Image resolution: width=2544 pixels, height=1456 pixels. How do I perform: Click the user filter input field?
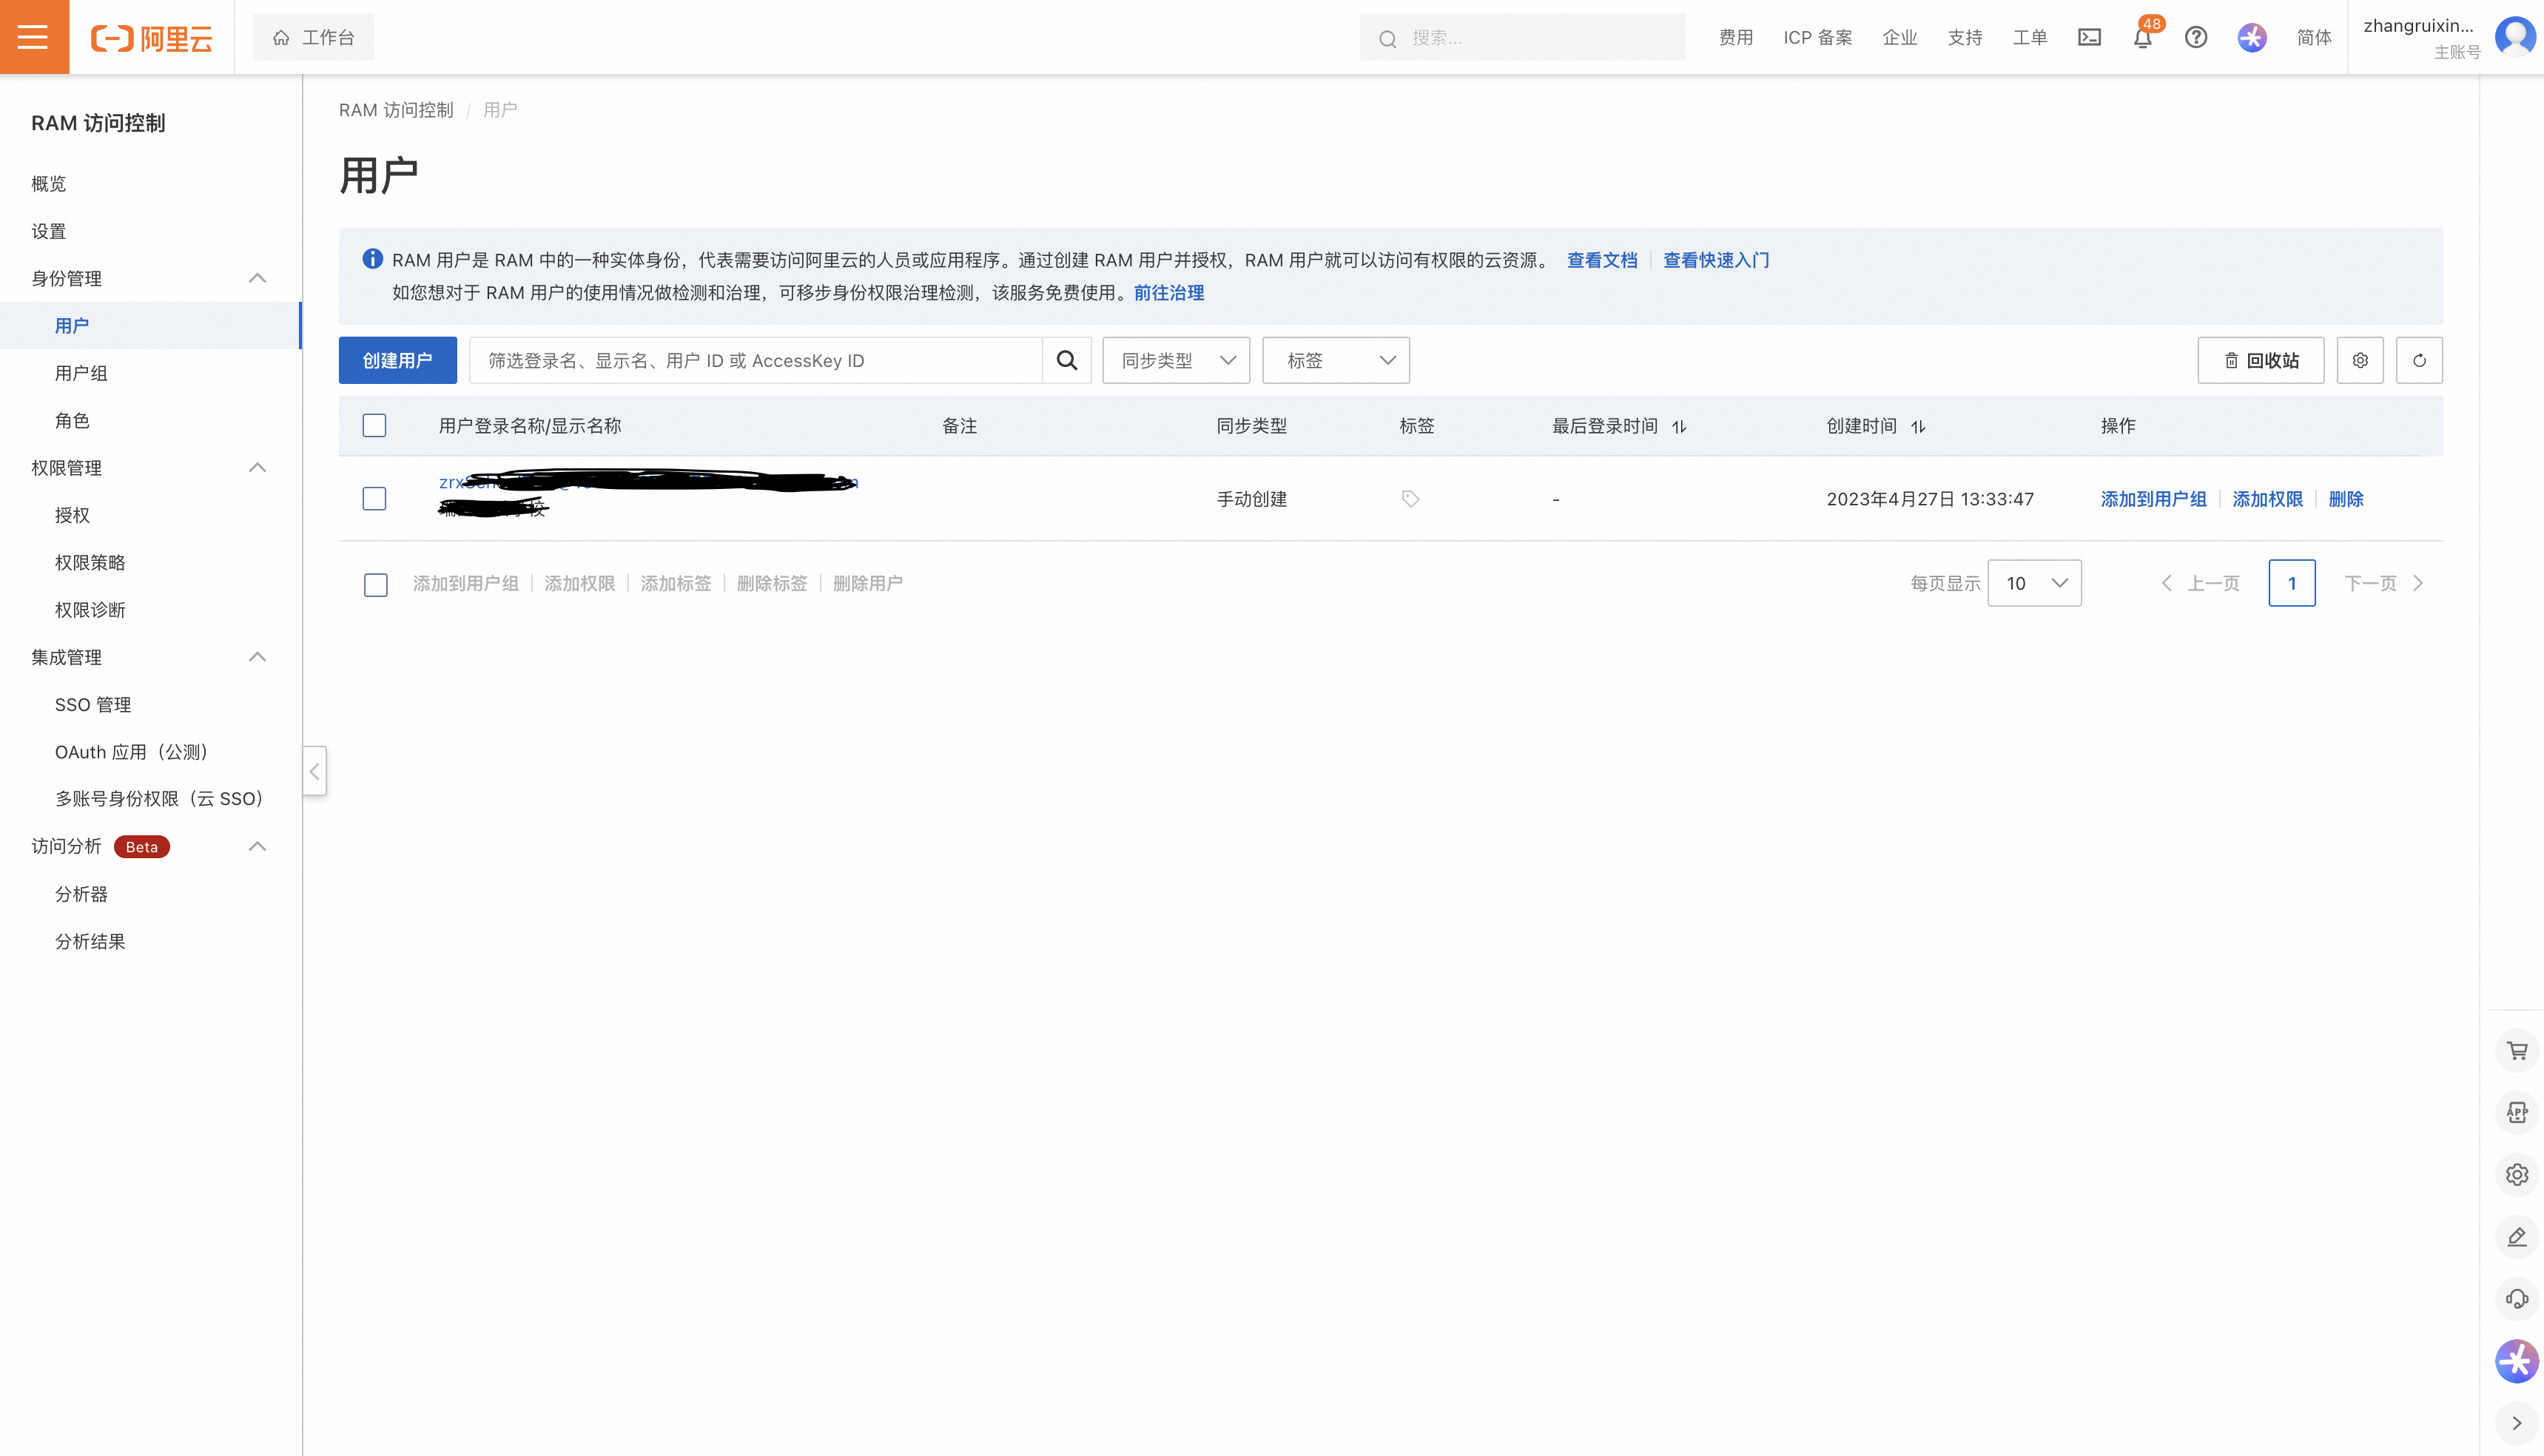tap(755, 360)
